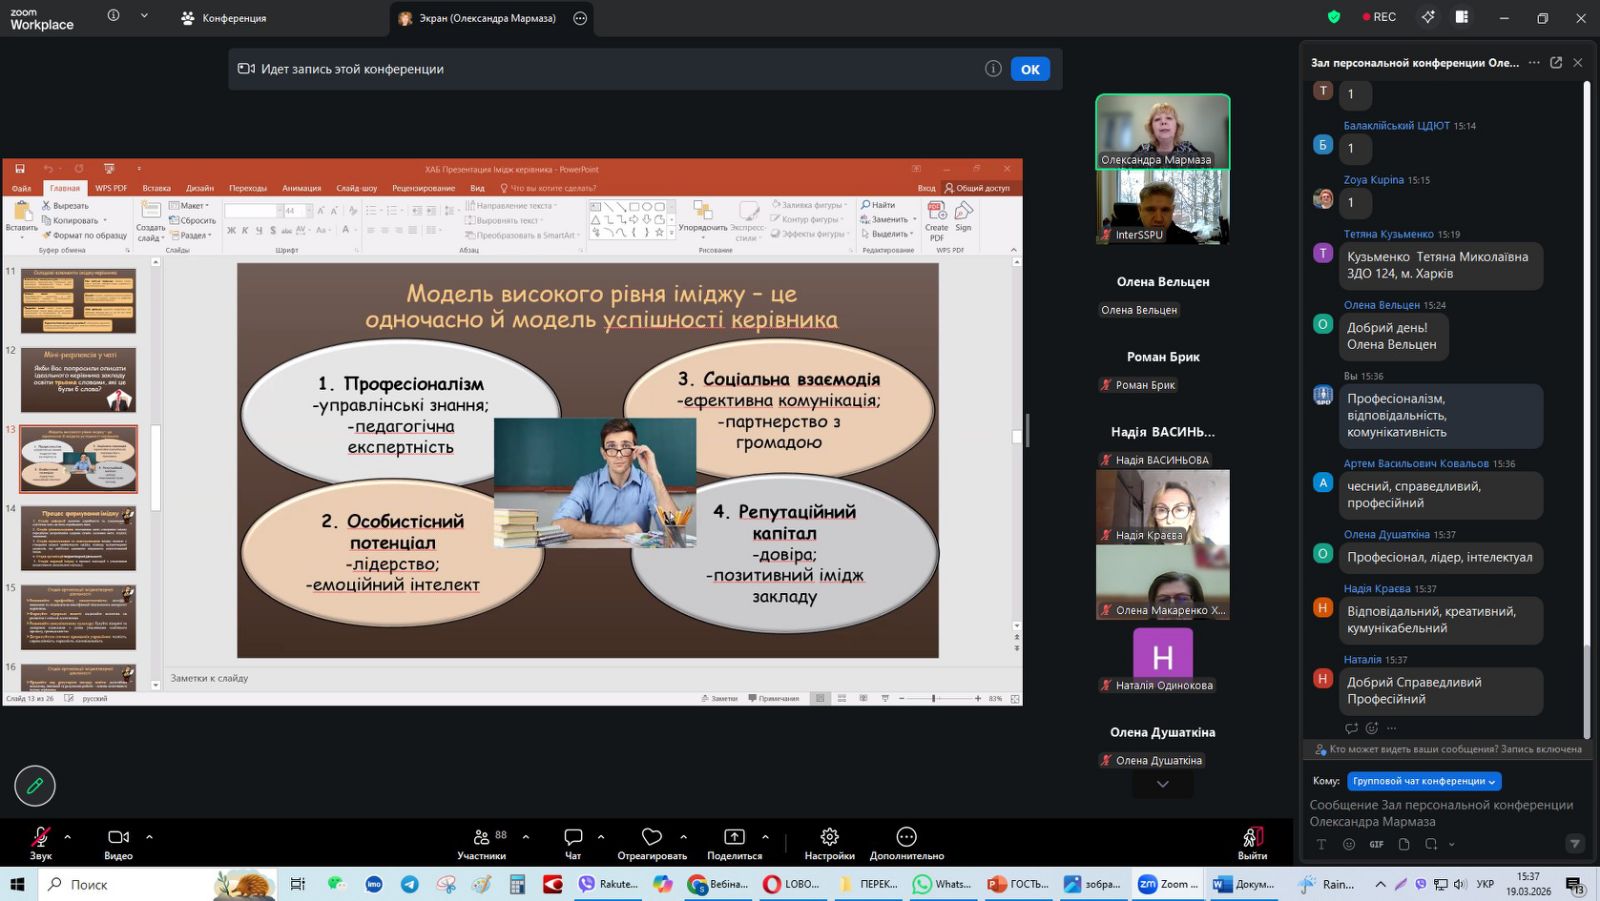Open Настройки gear settings
Viewport: 1600px width, 901px height.
[x=829, y=837]
